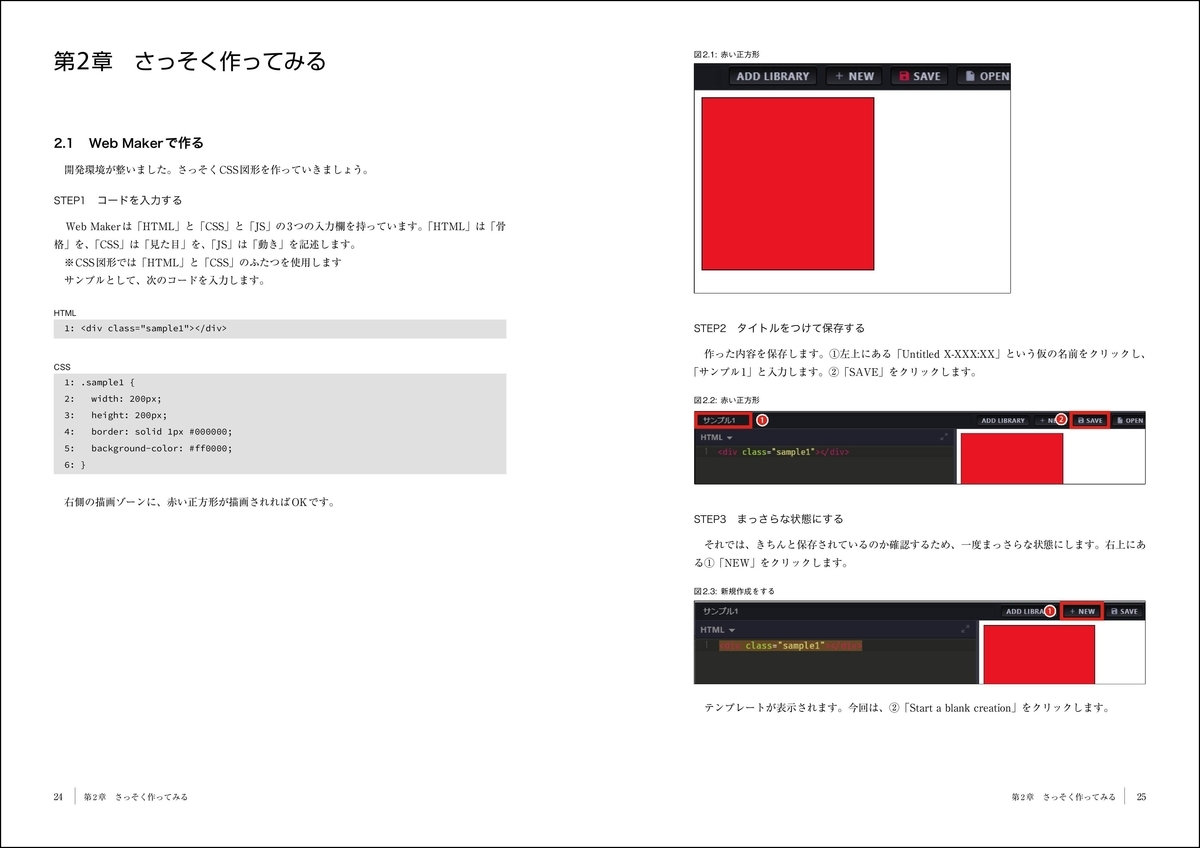
Task: Click the highlighted SAVE button in figure 2.2
Action: [x=1088, y=421]
